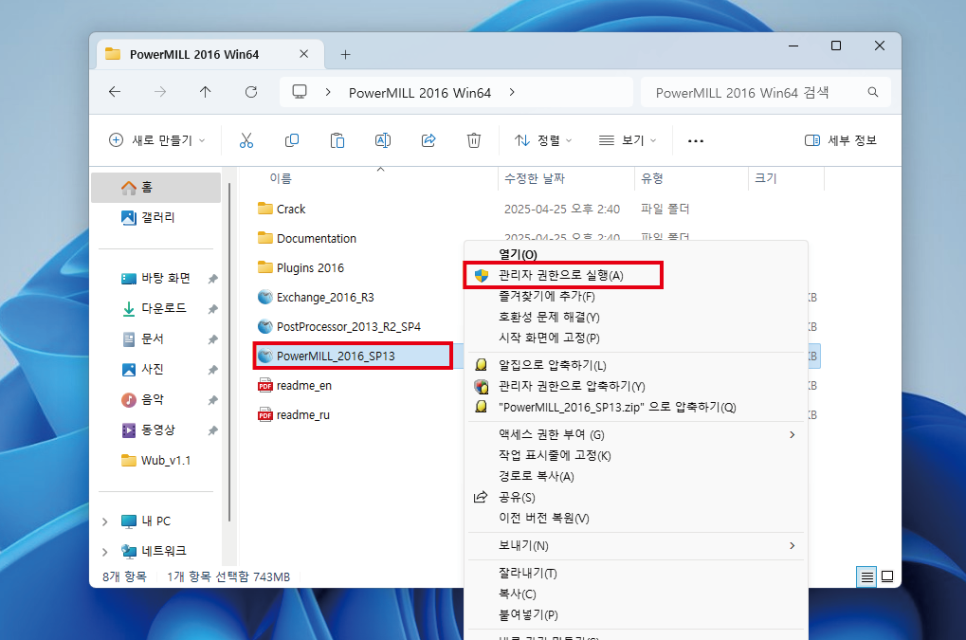Screen dimensions: 966x640
Task: Expand breadcrumb chevron after PowerMILL 2016 Win64
Action: (x=512, y=92)
